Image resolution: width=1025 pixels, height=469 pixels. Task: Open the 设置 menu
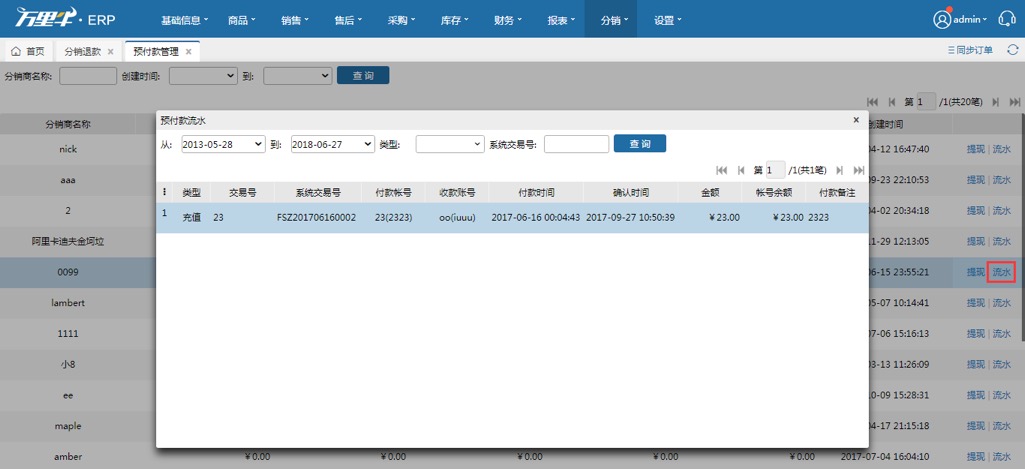(667, 20)
